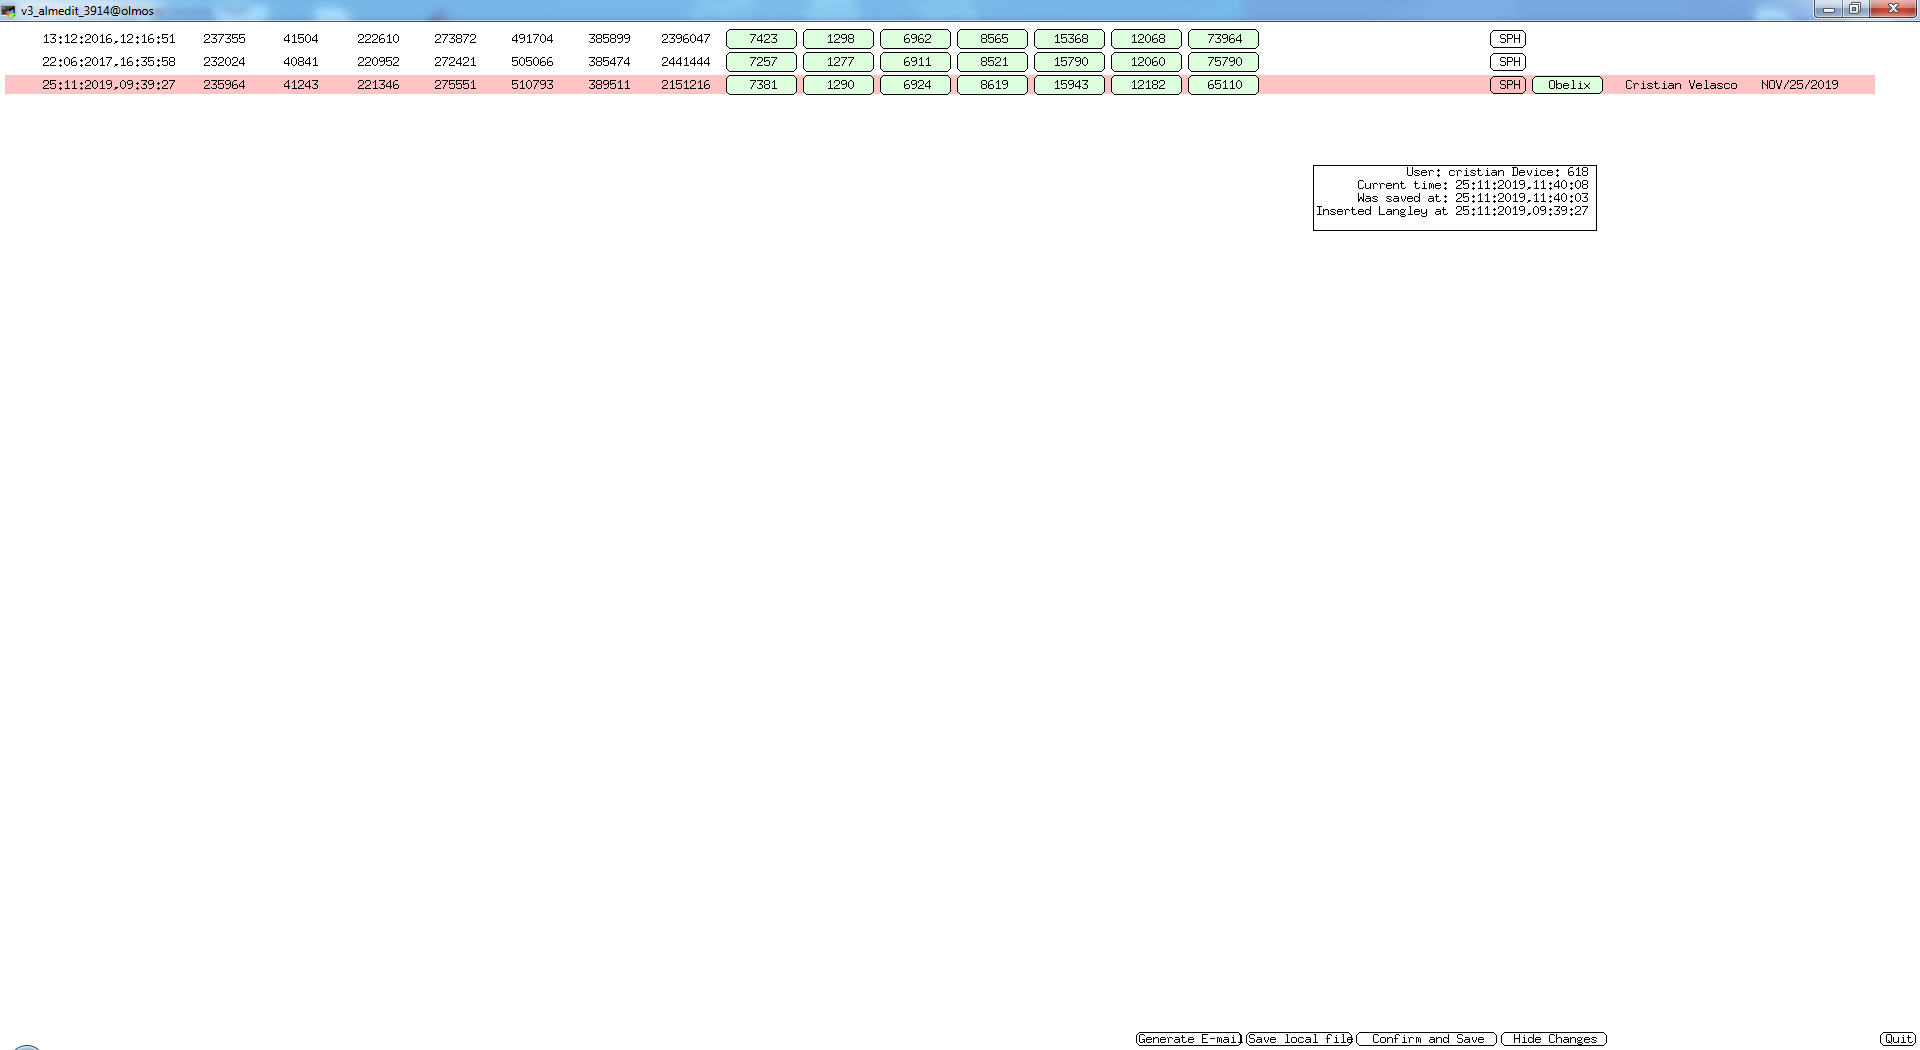The height and width of the screenshot is (1050, 1920).
Task: Click value 40841
Action: (300, 62)
